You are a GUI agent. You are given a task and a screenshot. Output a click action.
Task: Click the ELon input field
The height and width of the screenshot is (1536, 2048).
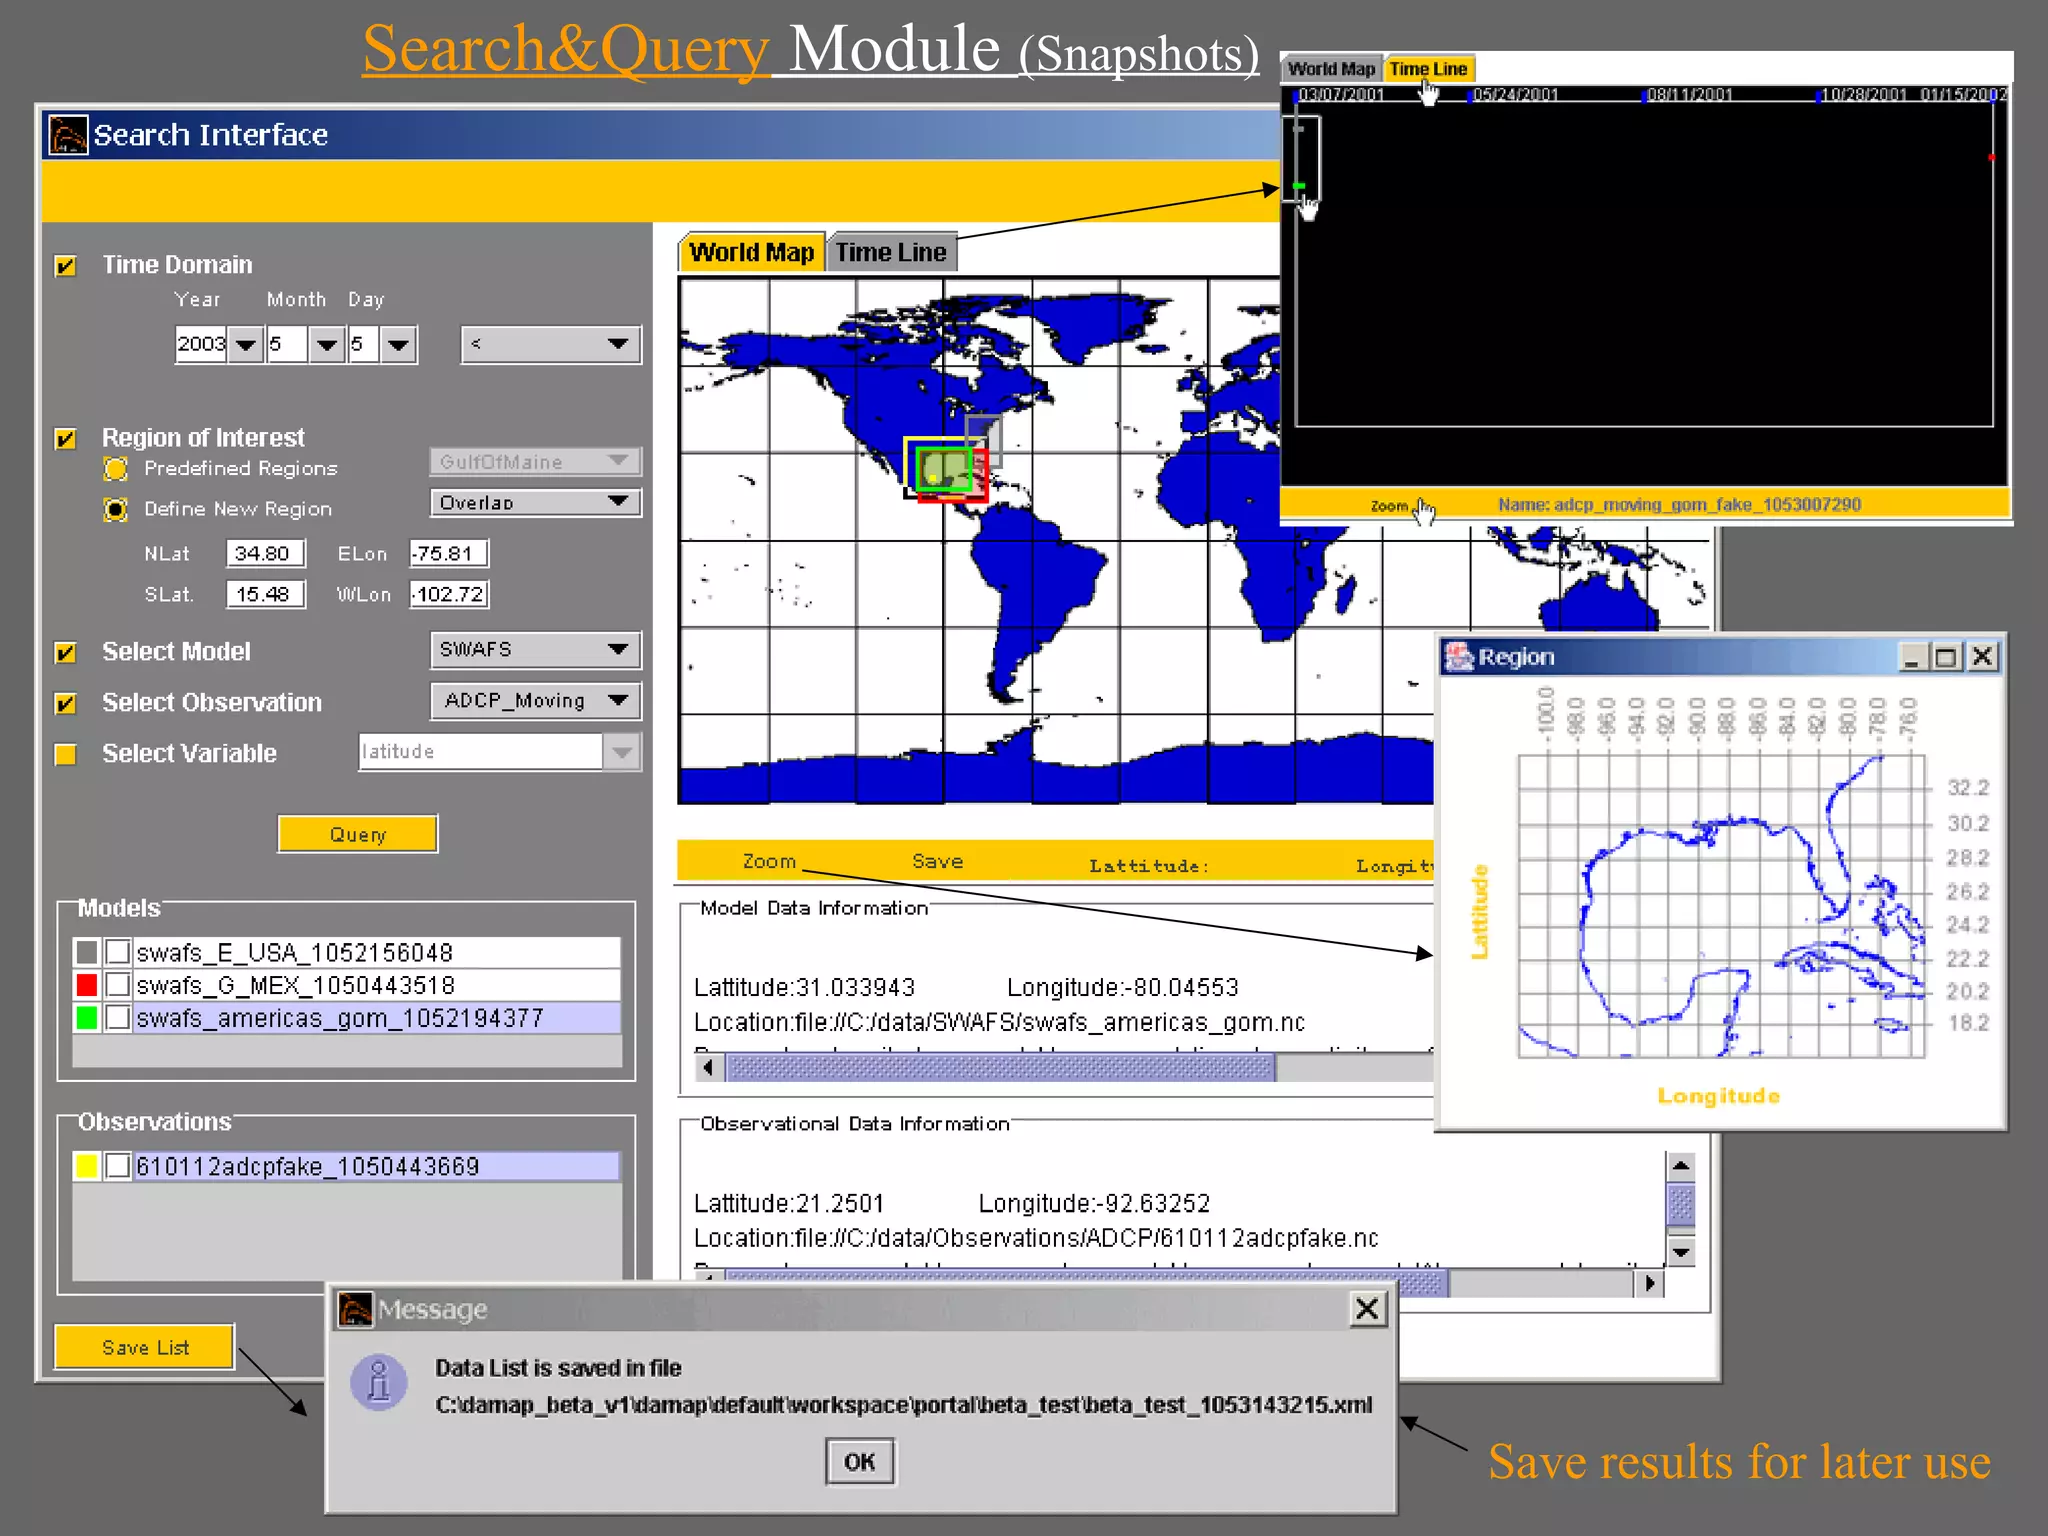449,553
